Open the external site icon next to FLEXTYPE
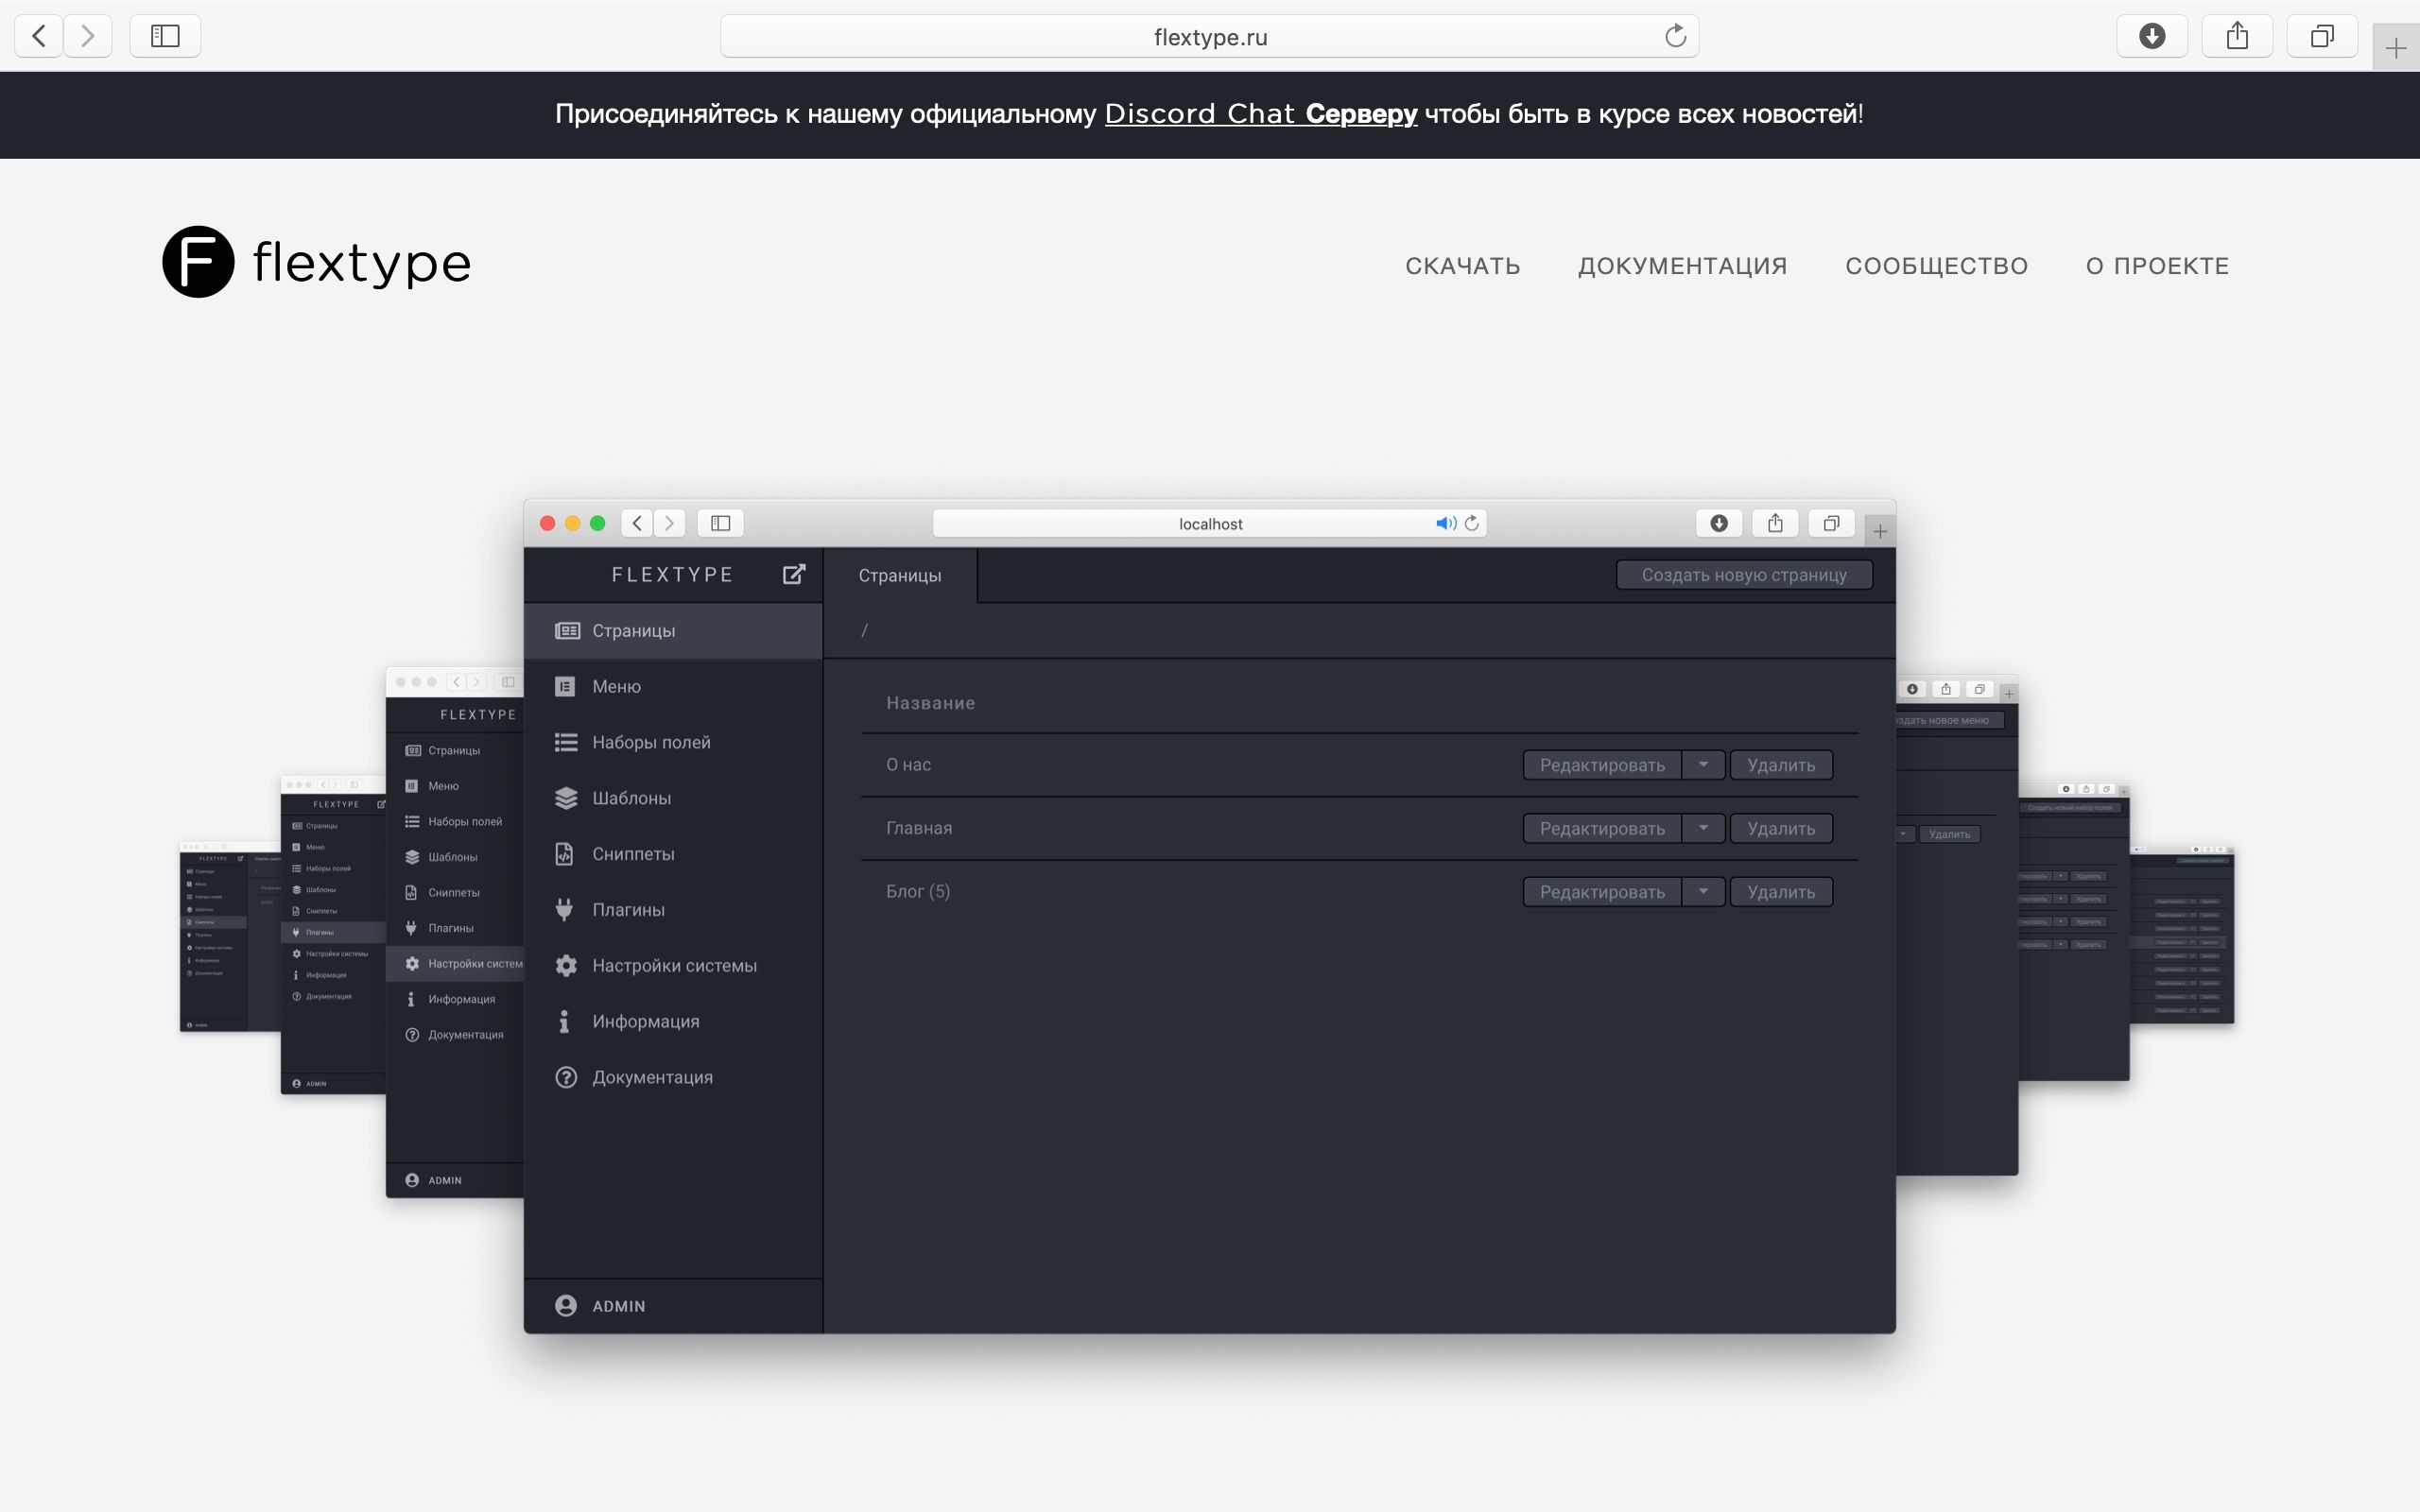 794,574
